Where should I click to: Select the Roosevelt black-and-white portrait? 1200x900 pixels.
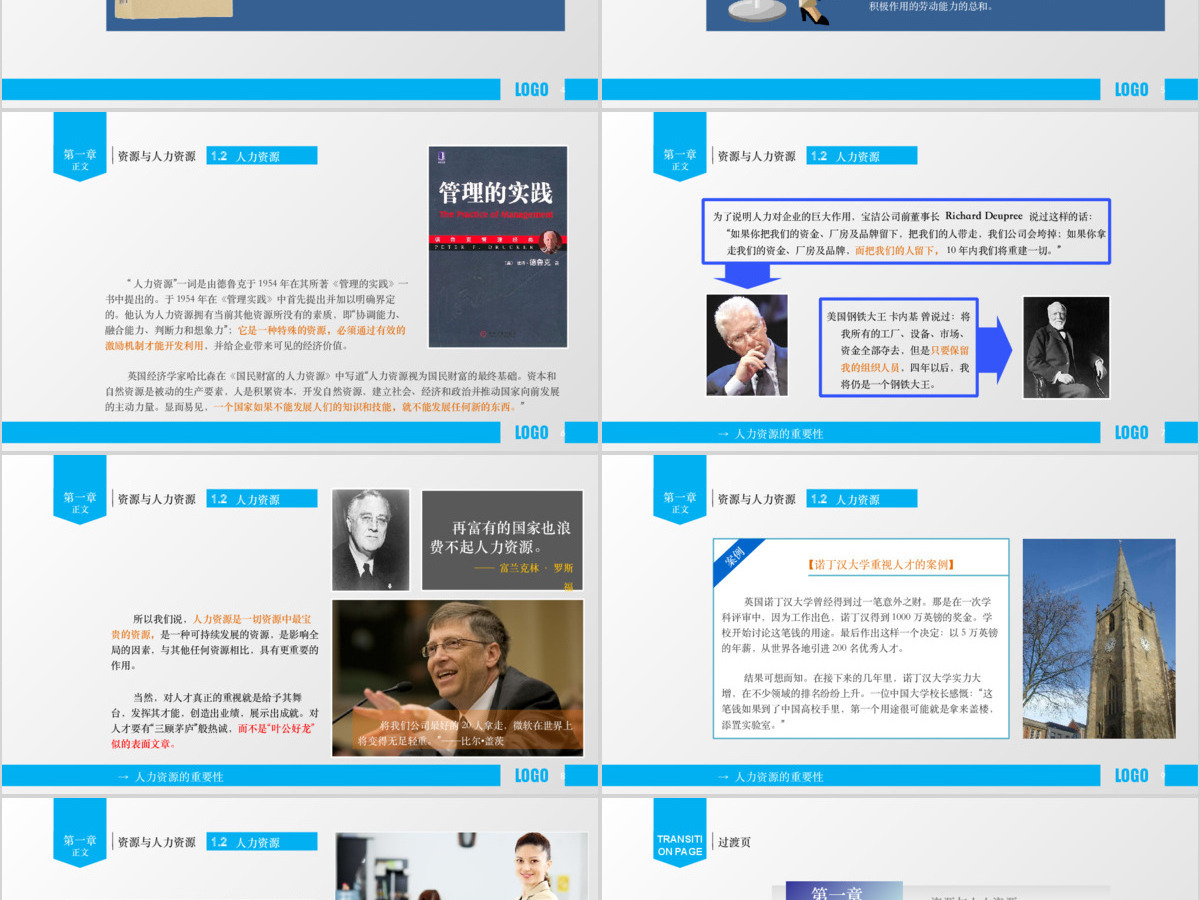[x=371, y=540]
